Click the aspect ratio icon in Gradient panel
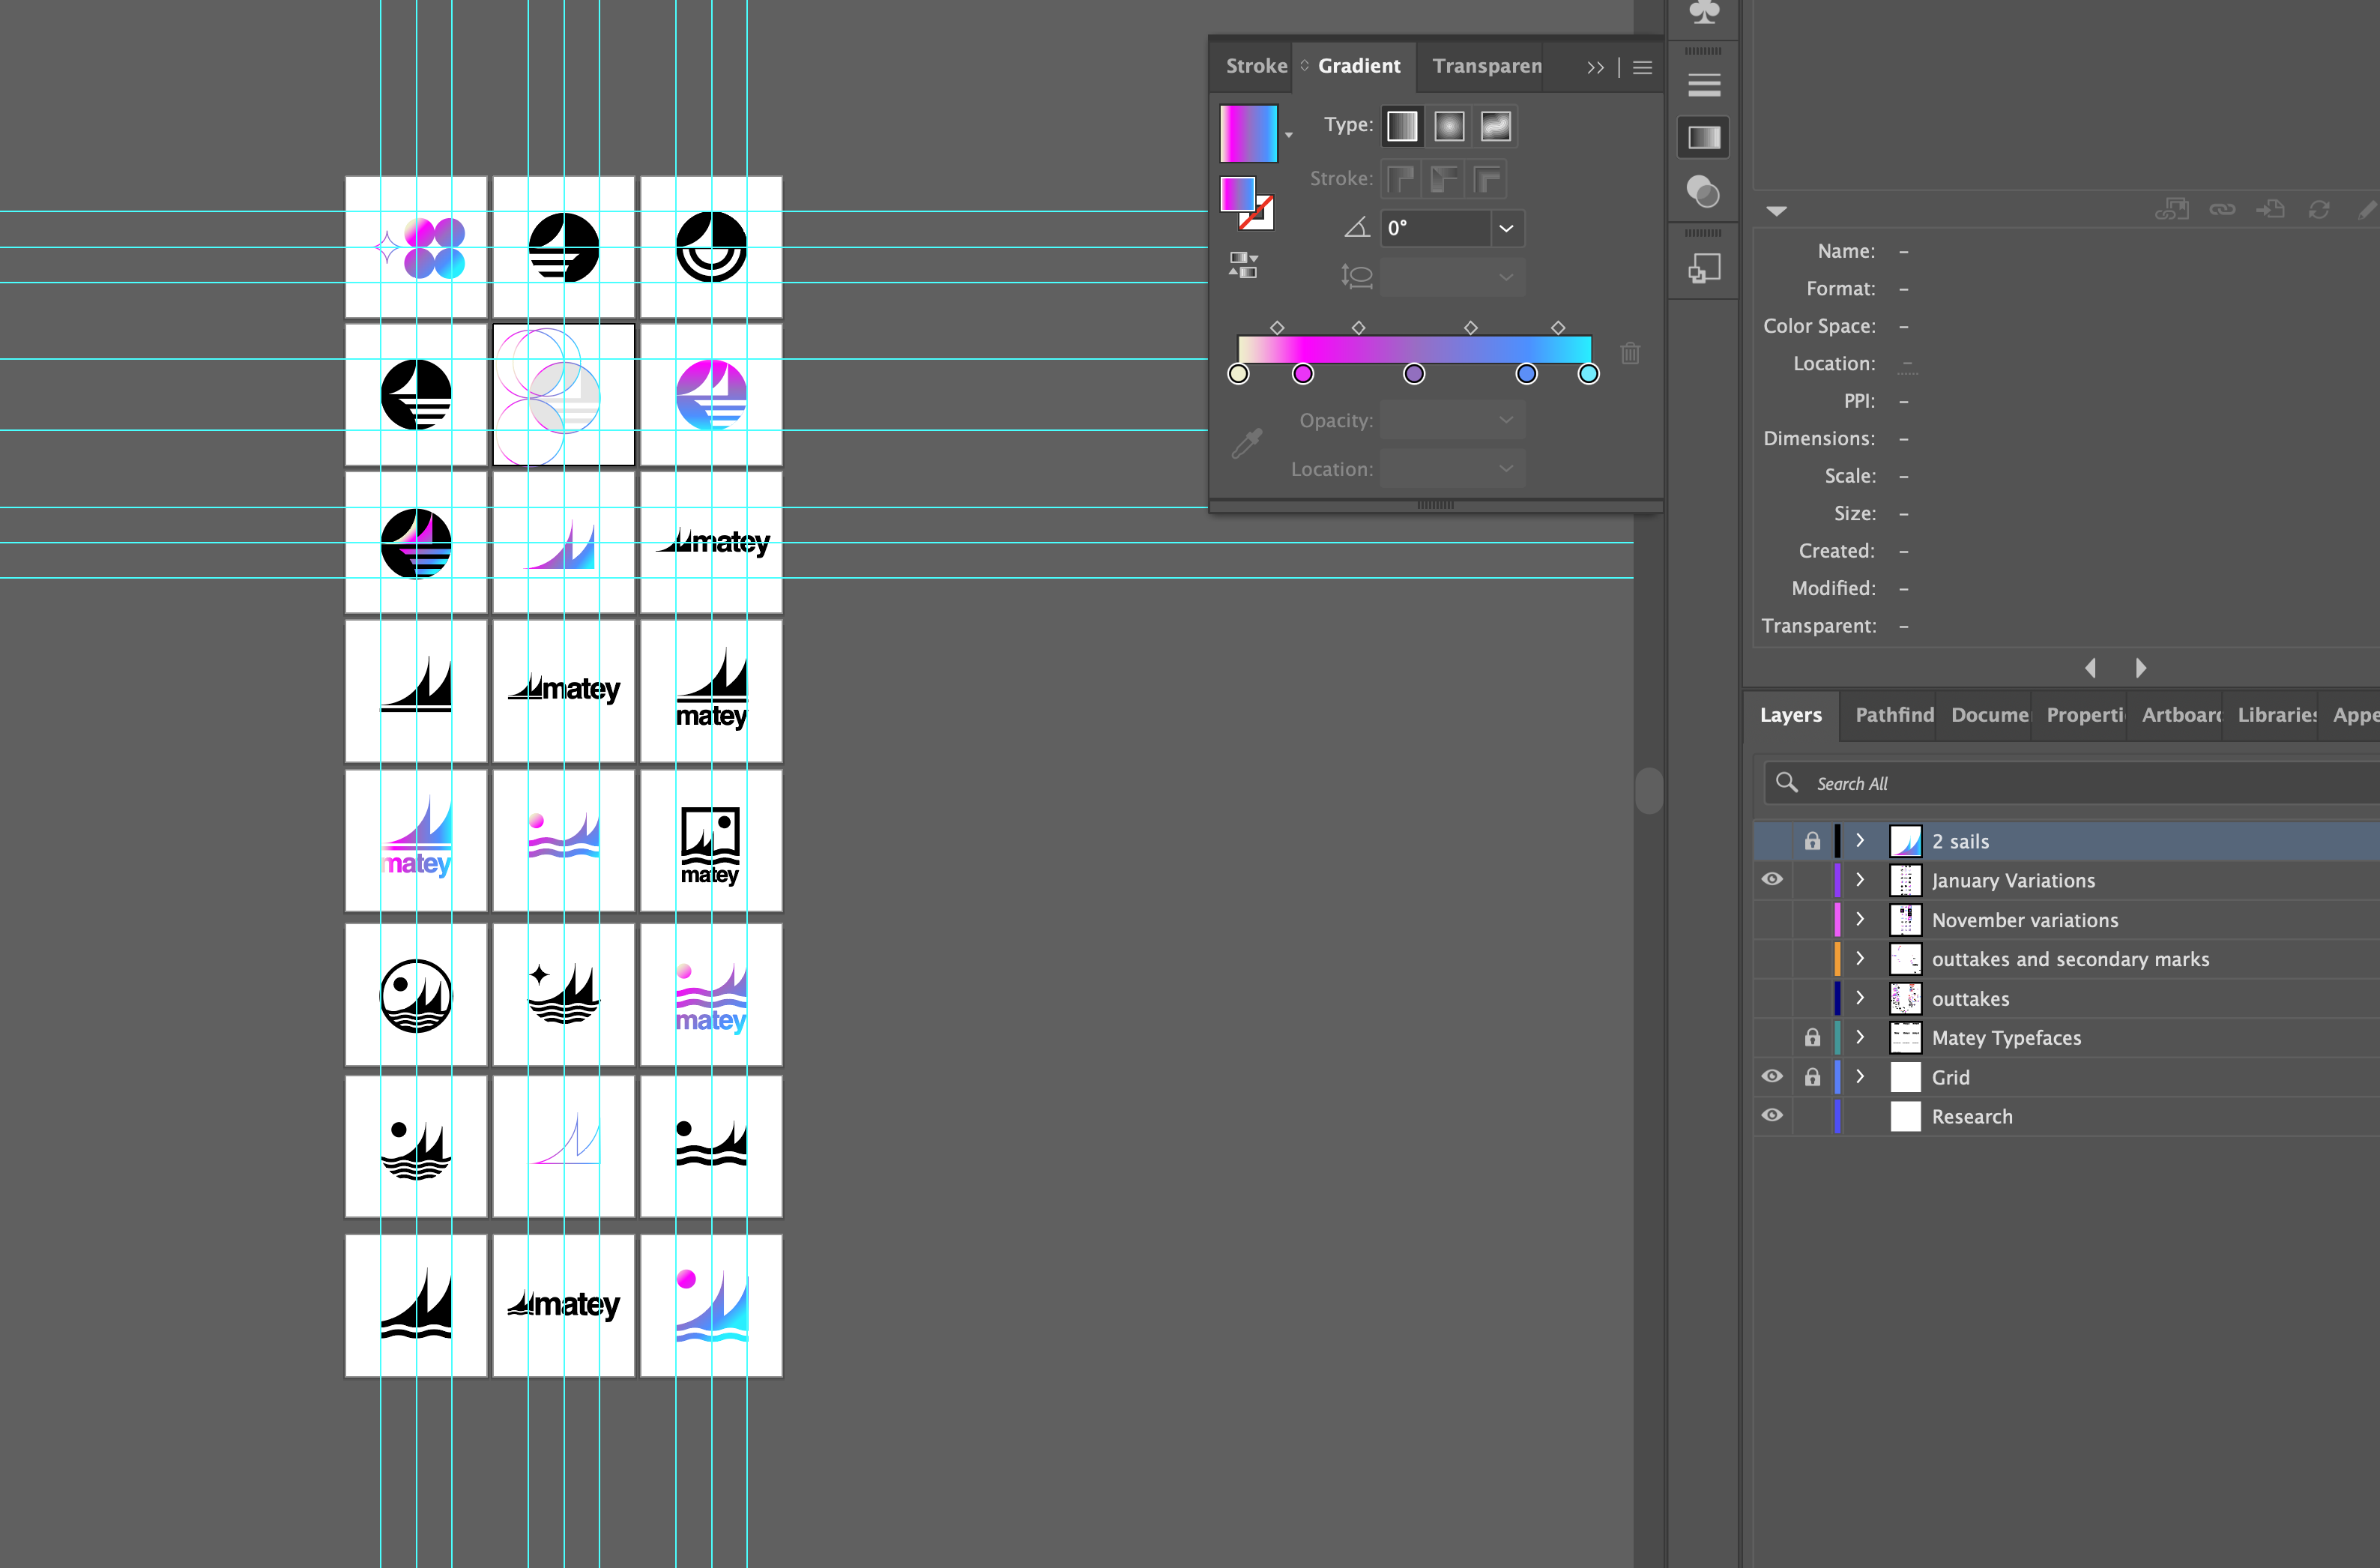The height and width of the screenshot is (1568, 2380). [x=1356, y=276]
